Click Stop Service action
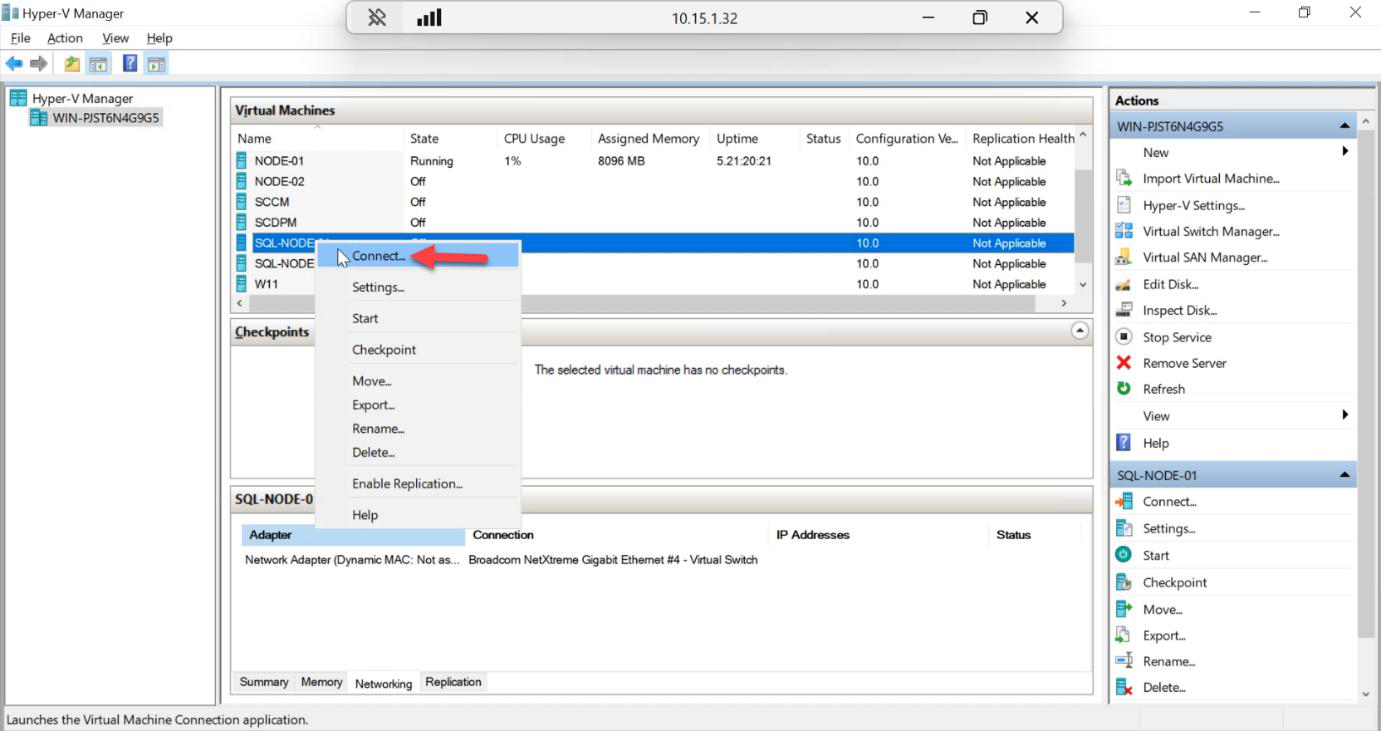Screen dimensions: 1381x731 tap(1177, 337)
